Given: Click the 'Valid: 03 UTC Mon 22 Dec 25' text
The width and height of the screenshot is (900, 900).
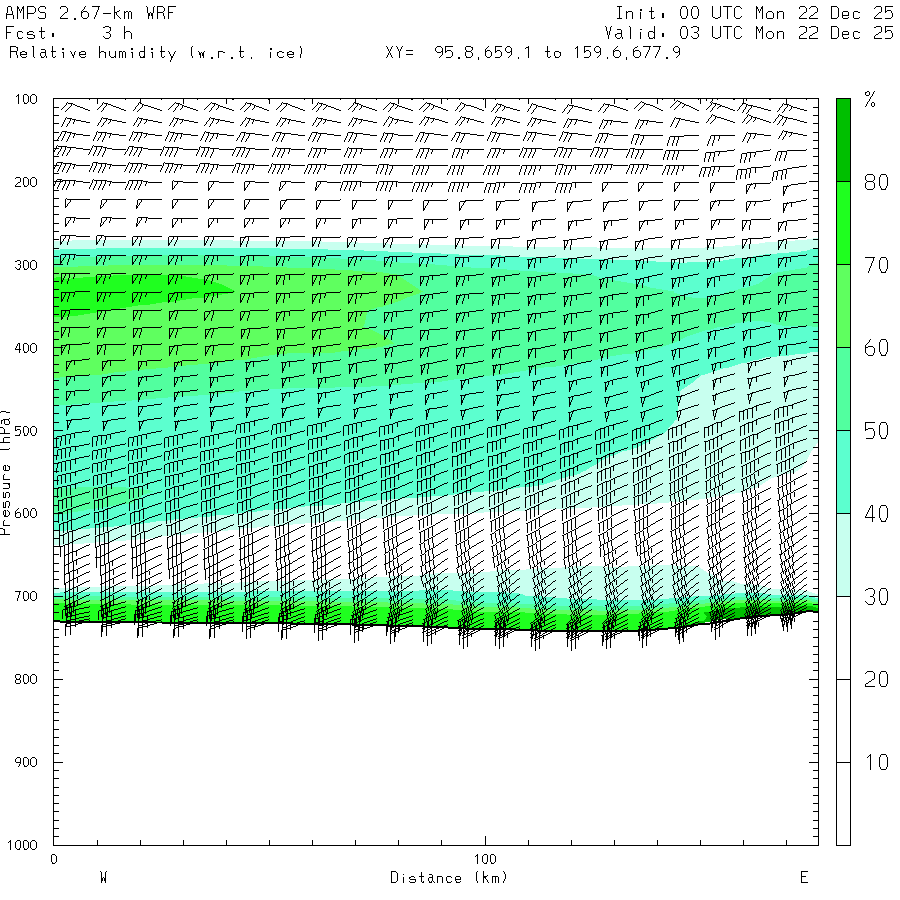Looking at the screenshot, I should tap(748, 33).
